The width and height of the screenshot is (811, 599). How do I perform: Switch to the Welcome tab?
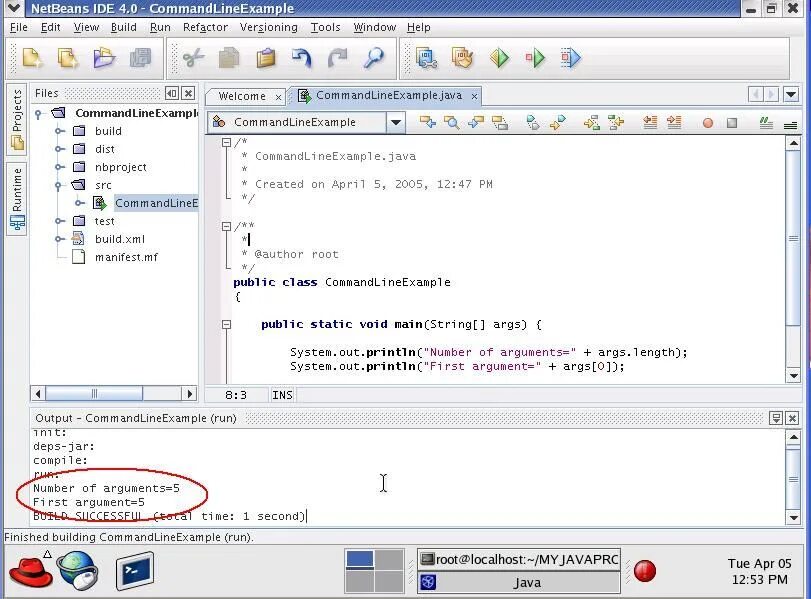tap(242, 96)
